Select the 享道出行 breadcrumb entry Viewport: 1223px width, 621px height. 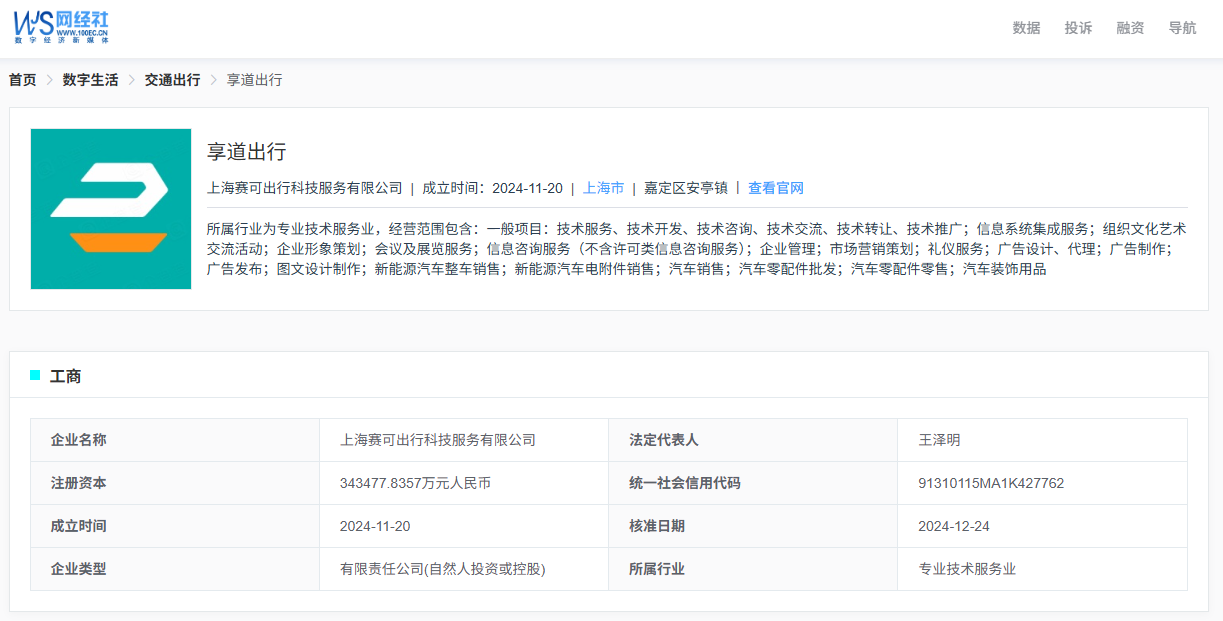(254, 80)
